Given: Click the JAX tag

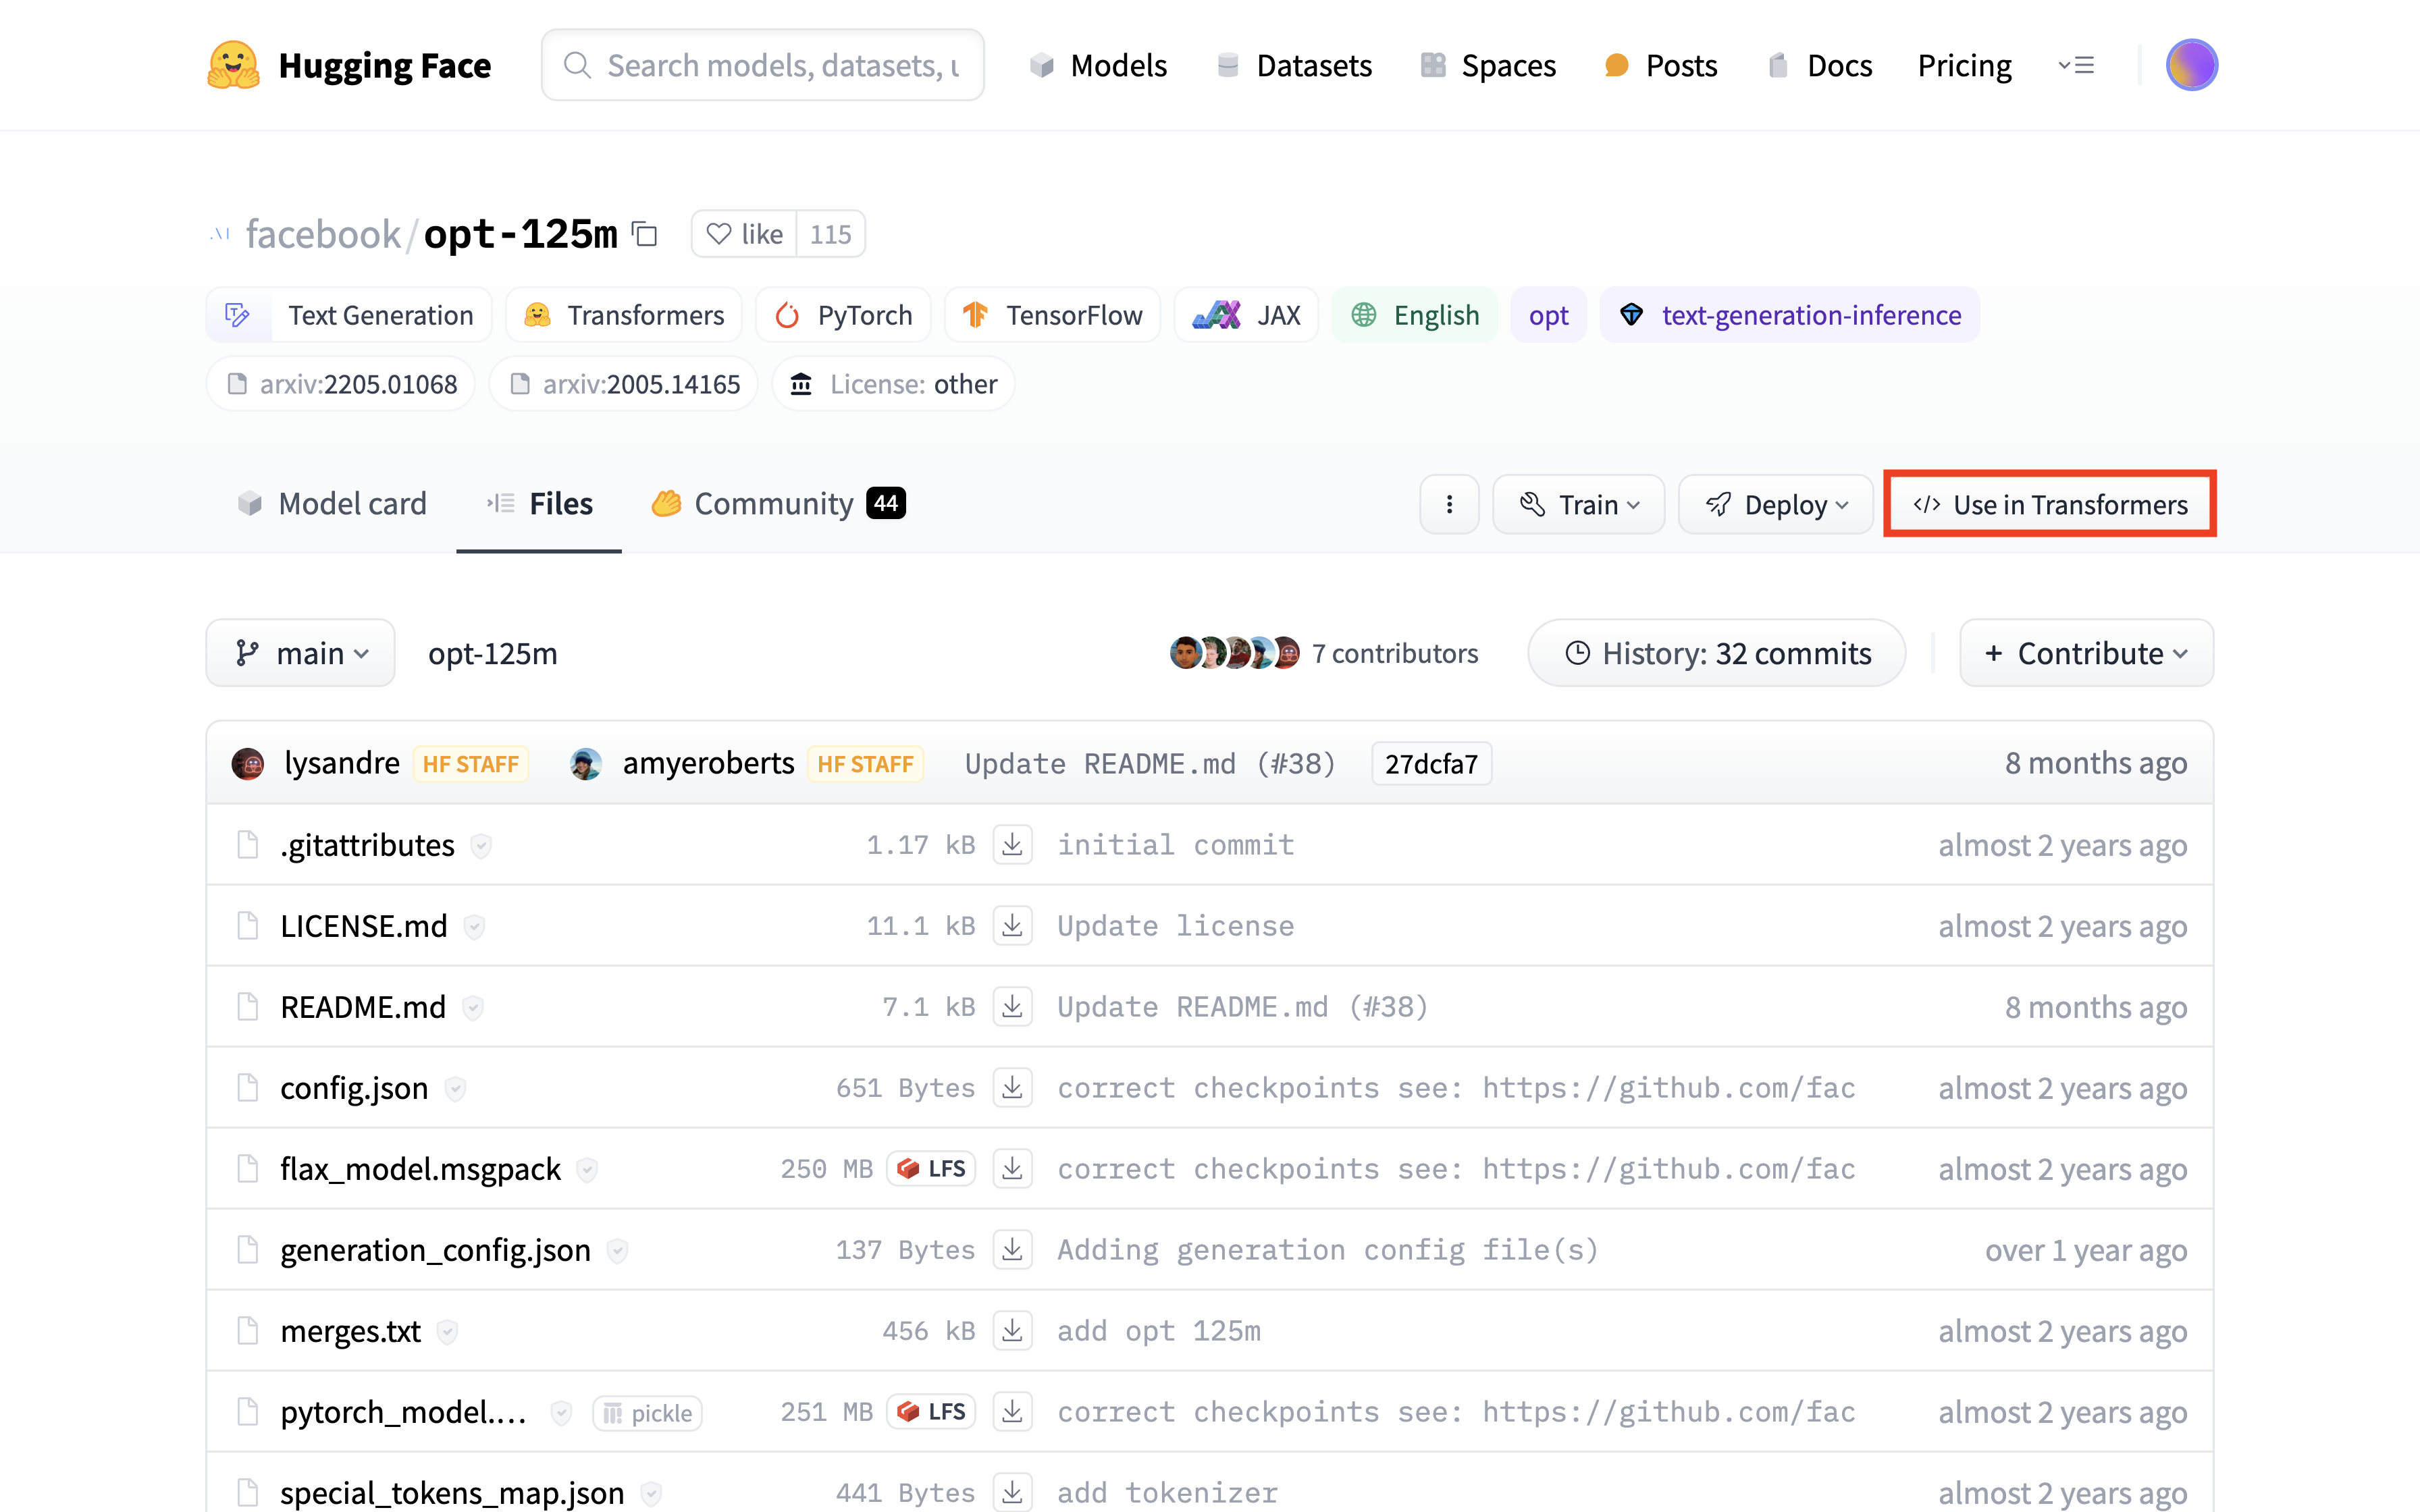Looking at the screenshot, I should (1246, 315).
